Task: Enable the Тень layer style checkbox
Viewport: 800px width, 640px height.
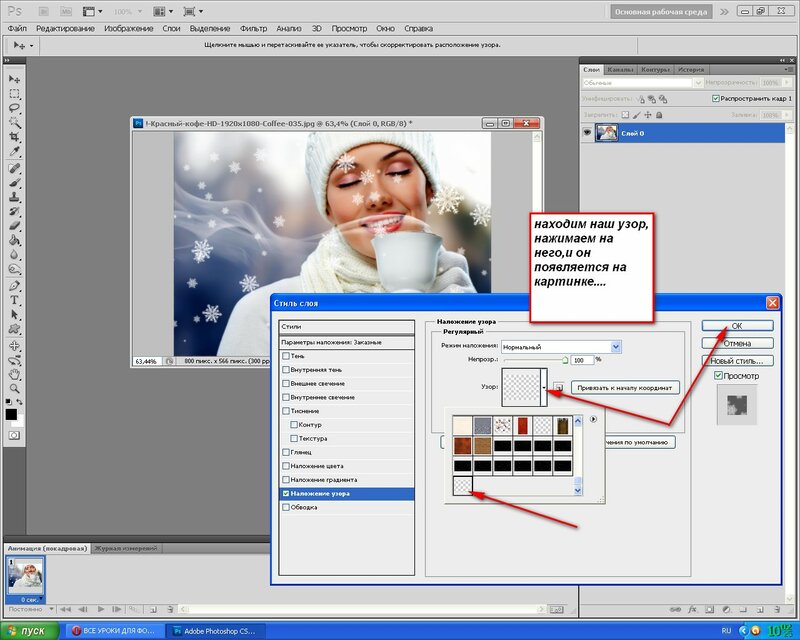Action: pos(288,355)
